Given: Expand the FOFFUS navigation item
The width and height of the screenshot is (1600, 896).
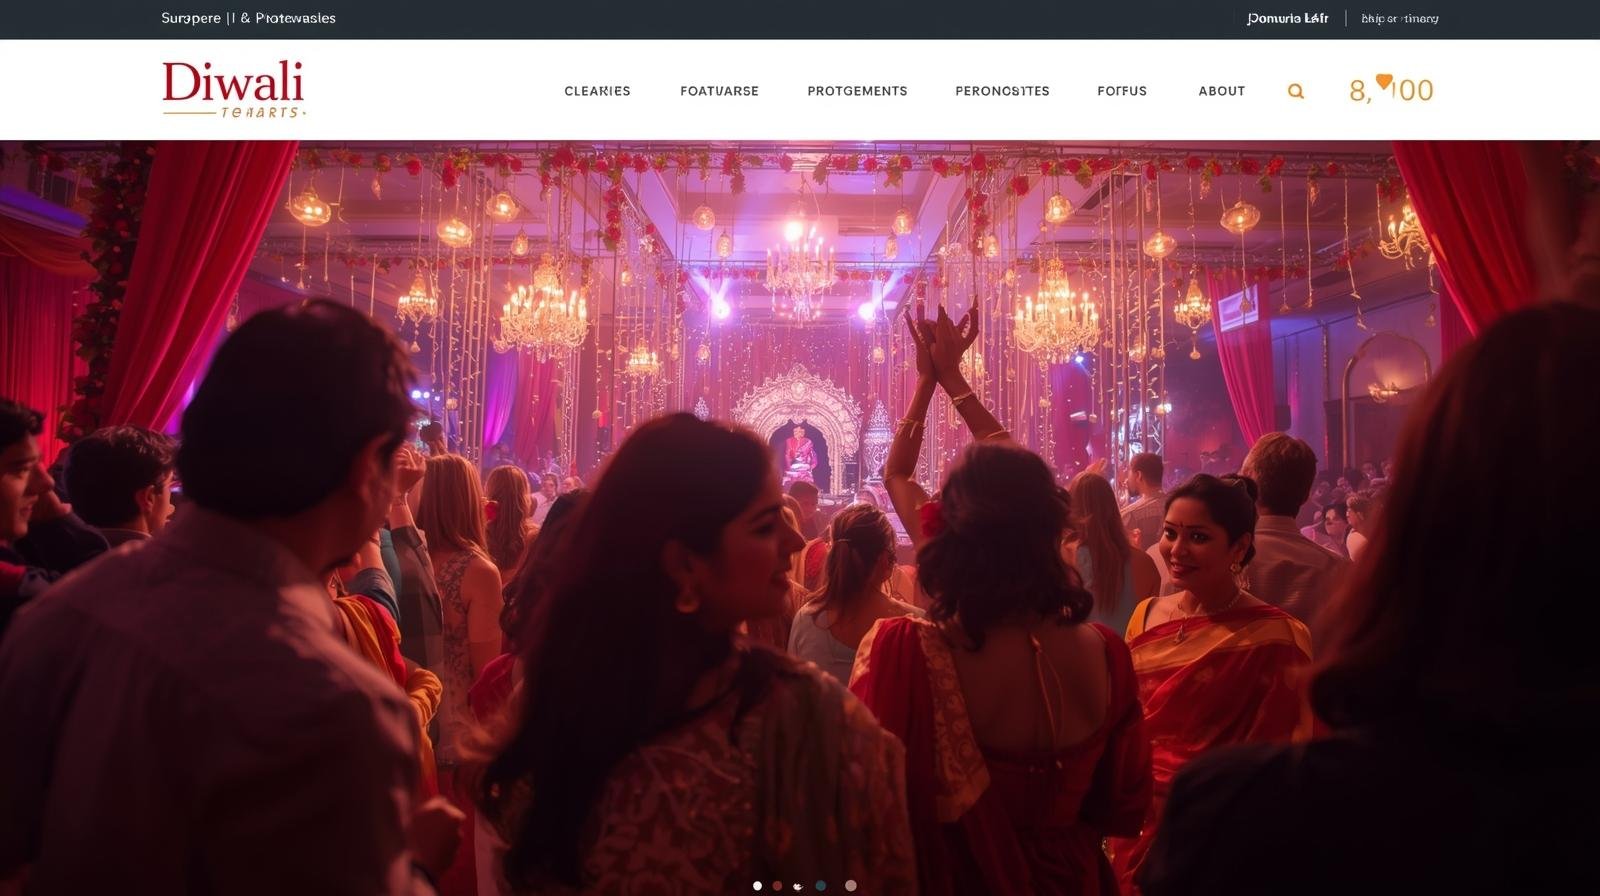Looking at the screenshot, I should tap(1122, 91).
